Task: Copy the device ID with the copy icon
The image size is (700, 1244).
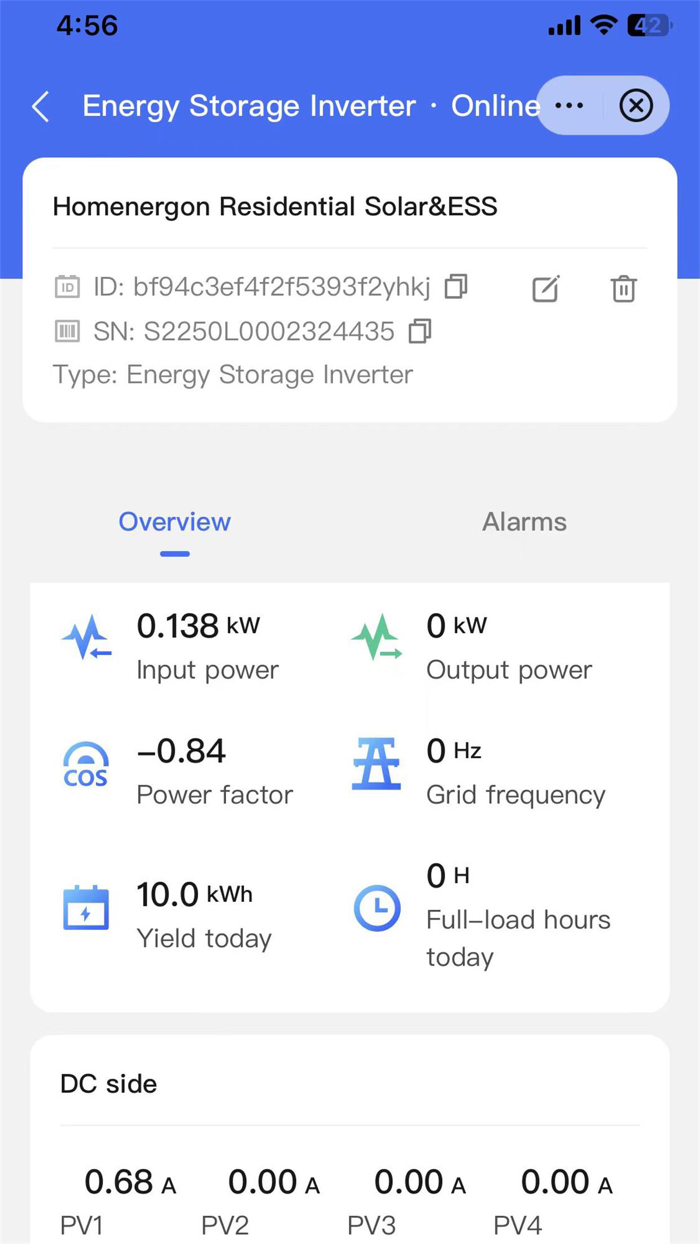Action: [x=455, y=287]
